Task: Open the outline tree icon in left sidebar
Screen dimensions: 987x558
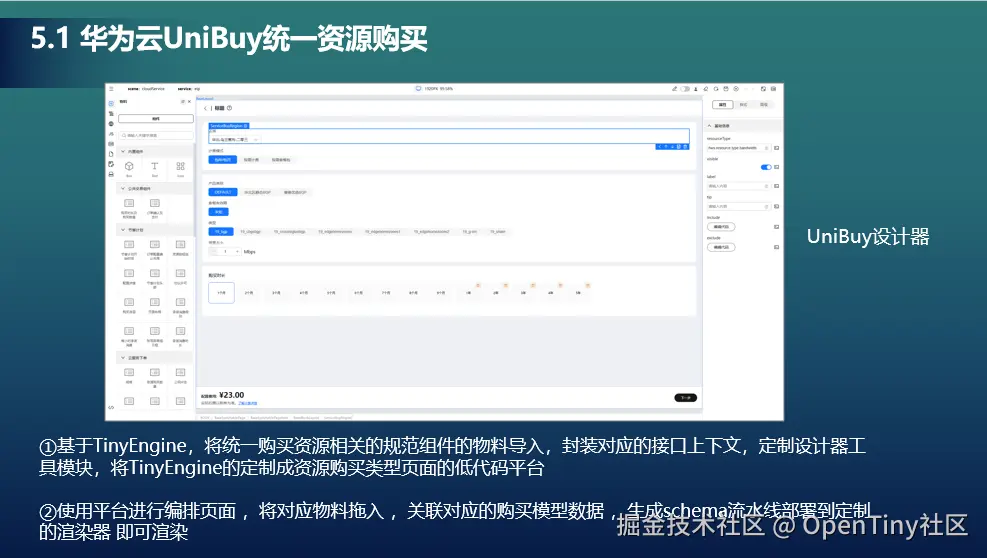Action: click(111, 113)
